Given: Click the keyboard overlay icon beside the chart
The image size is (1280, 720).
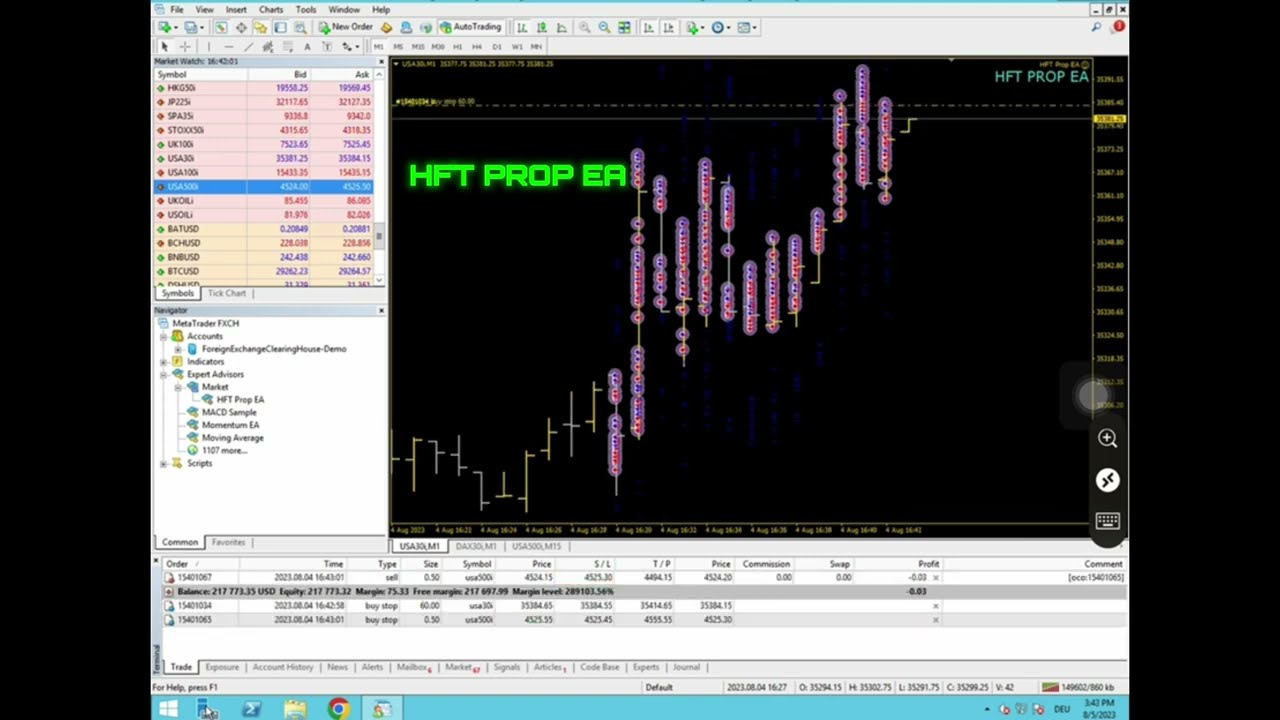Looking at the screenshot, I should [x=1107, y=521].
